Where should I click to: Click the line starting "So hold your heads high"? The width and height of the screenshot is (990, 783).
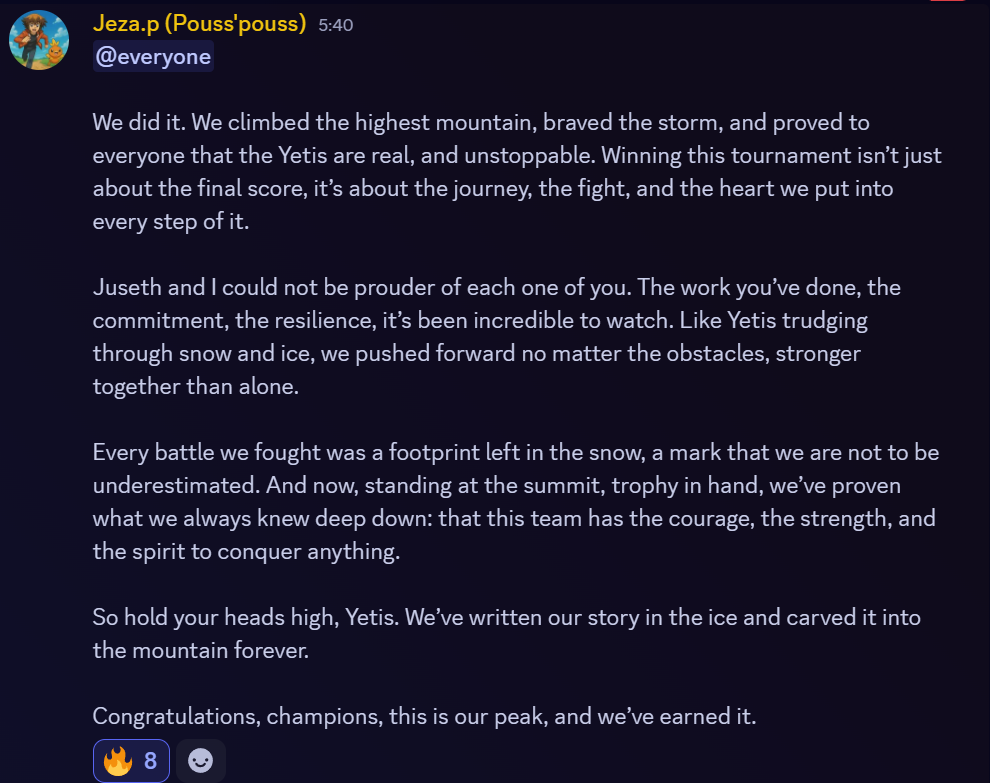pos(506,618)
